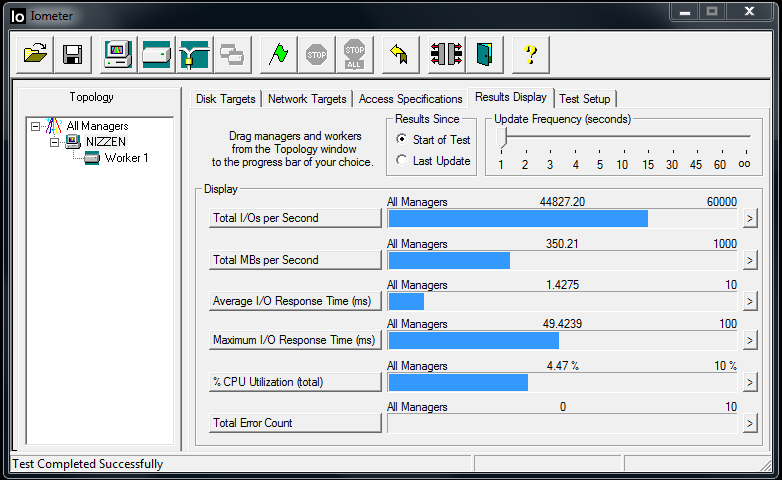This screenshot has width=782, height=480.
Task: Click the Total I/Os per Second button
Action: click(295, 218)
